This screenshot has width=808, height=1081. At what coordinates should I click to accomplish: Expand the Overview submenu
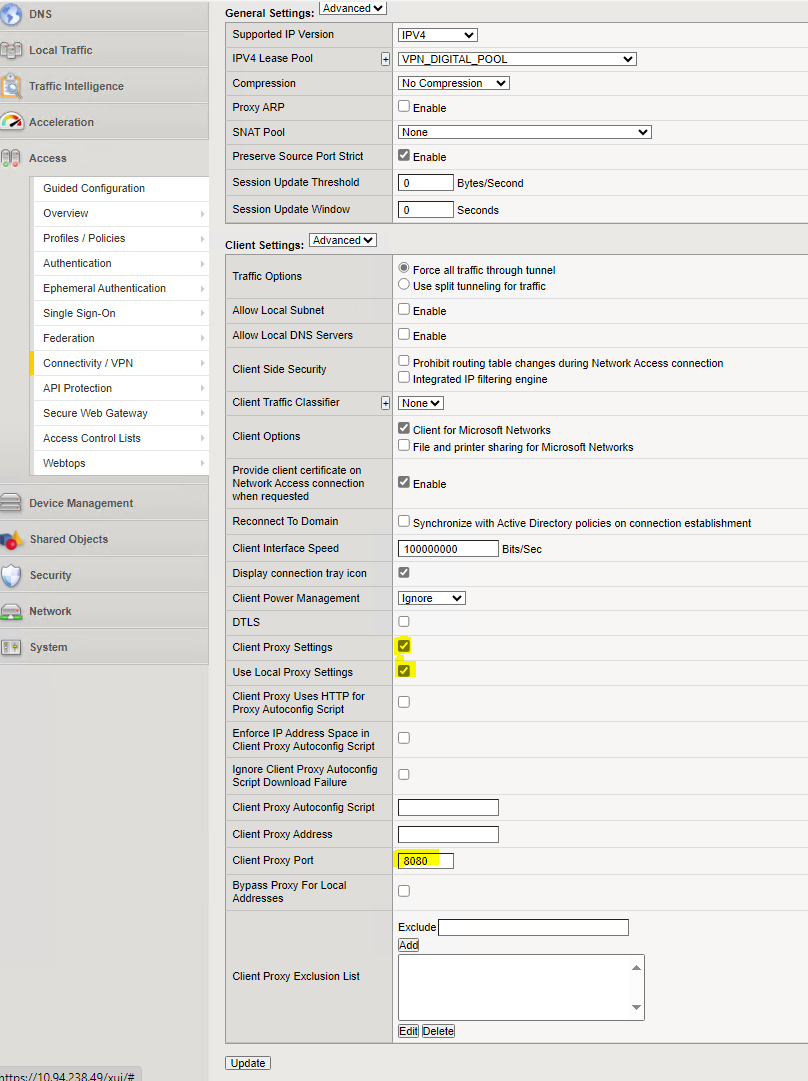point(121,214)
